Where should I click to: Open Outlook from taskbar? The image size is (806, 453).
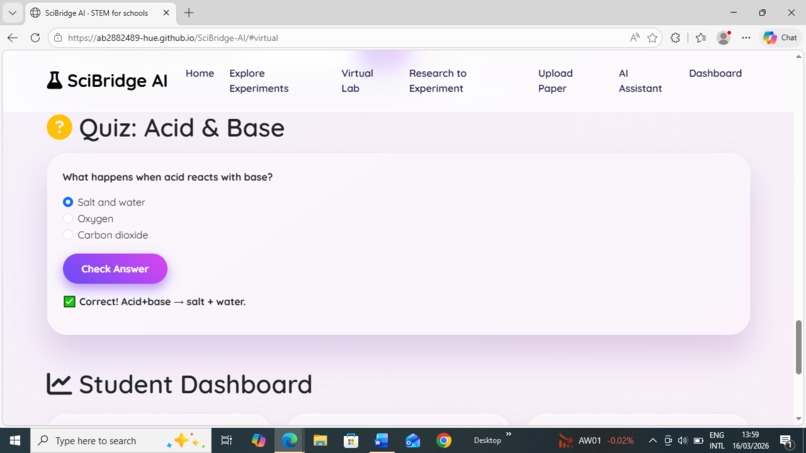click(413, 441)
